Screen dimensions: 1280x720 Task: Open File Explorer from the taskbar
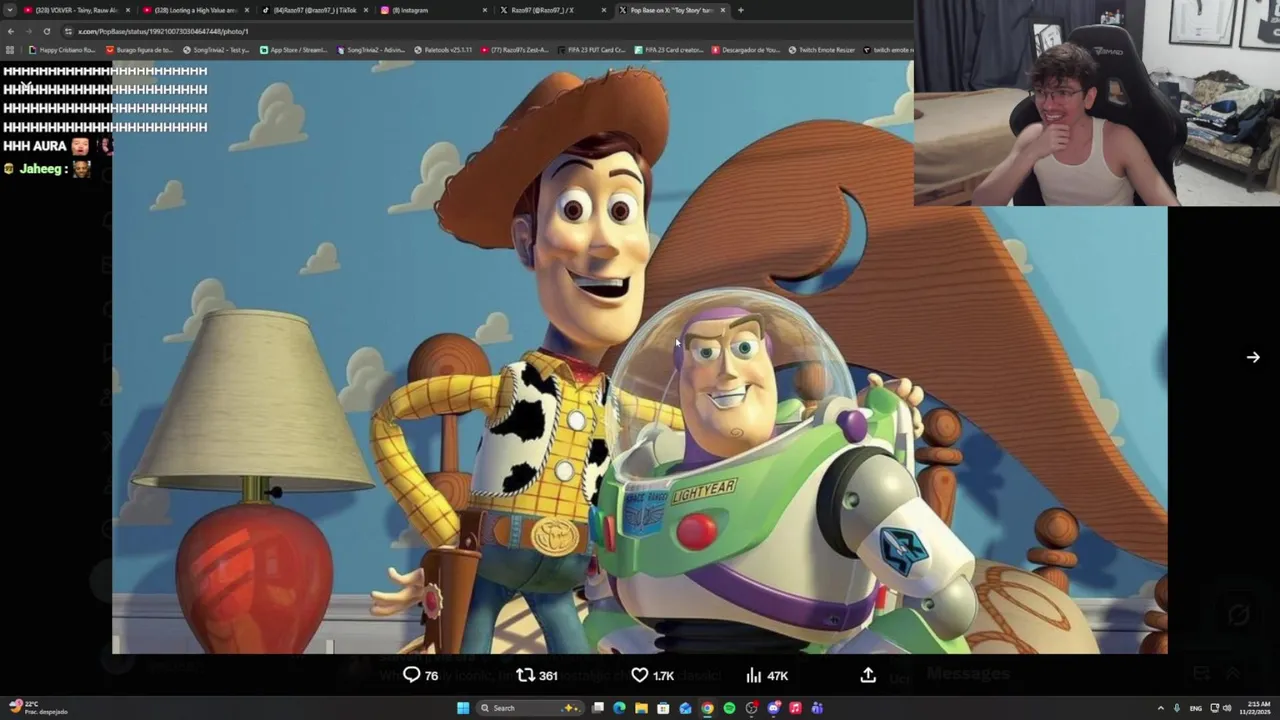coord(641,708)
